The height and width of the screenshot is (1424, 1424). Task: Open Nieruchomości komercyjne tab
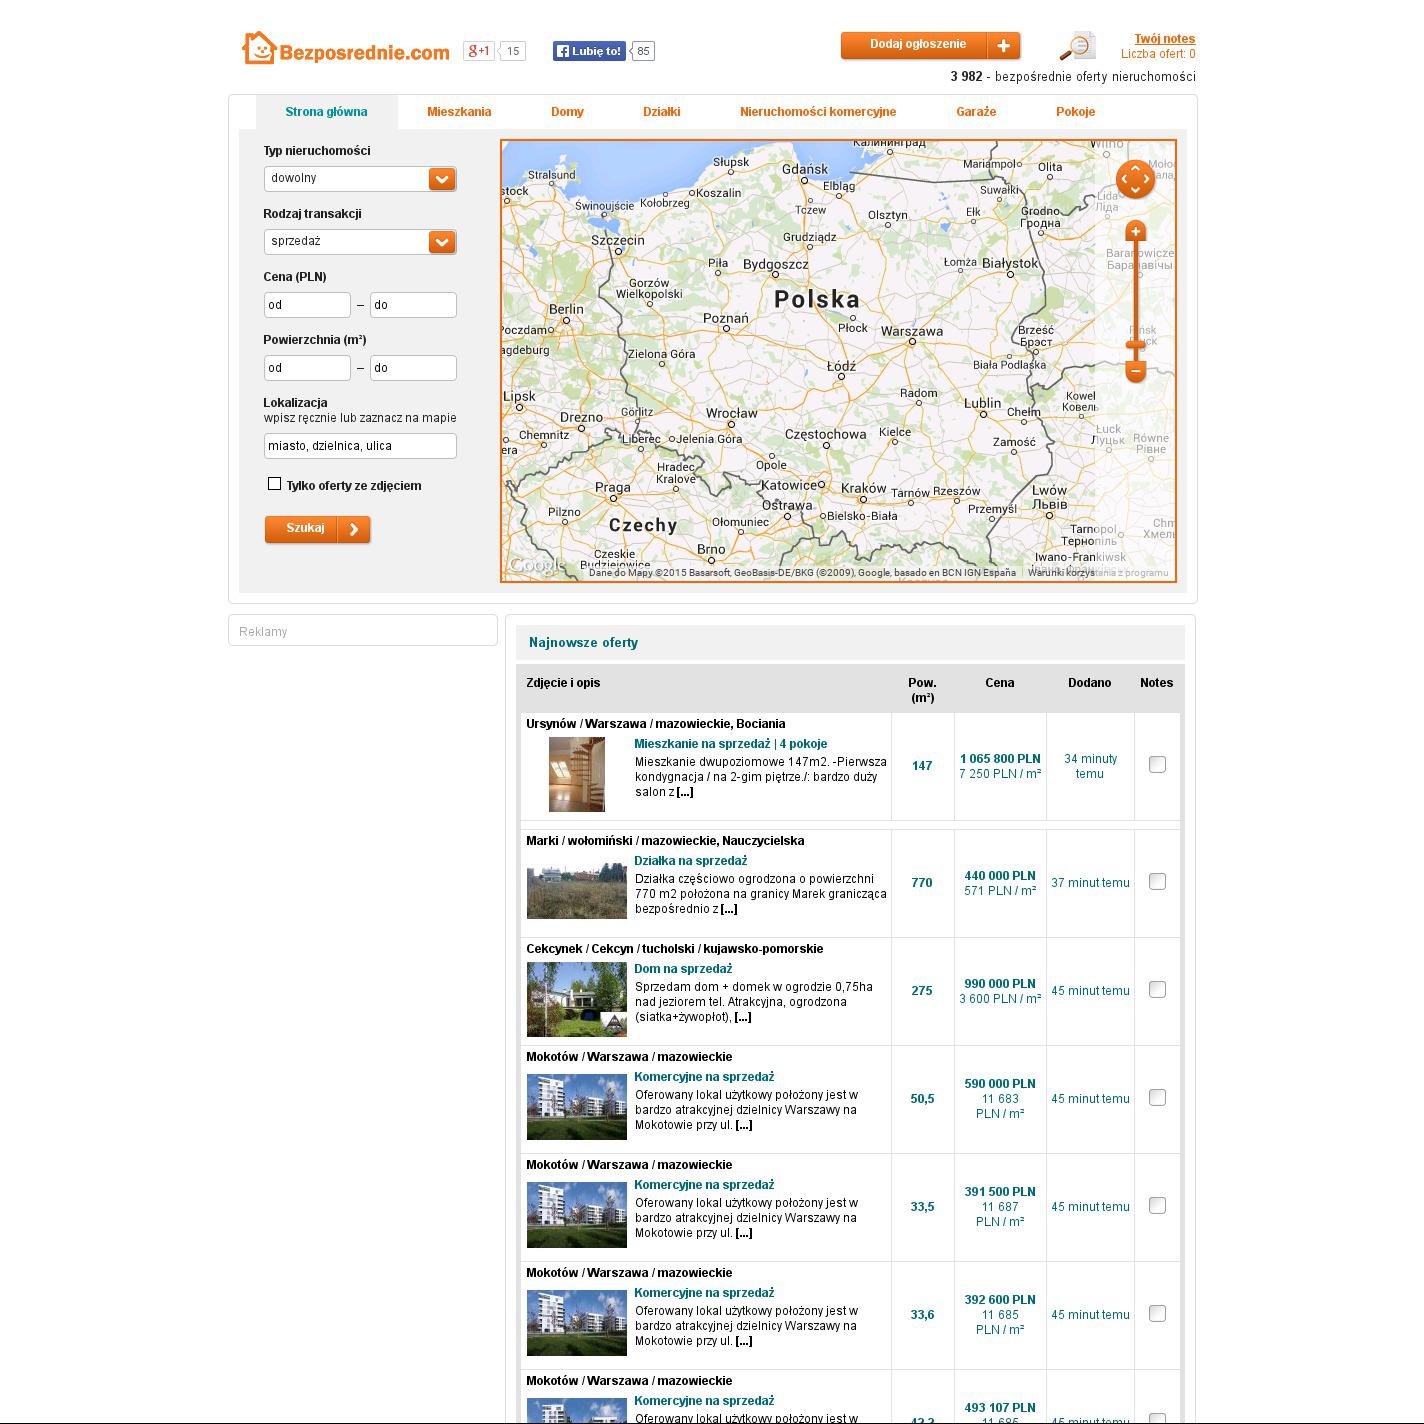point(817,112)
